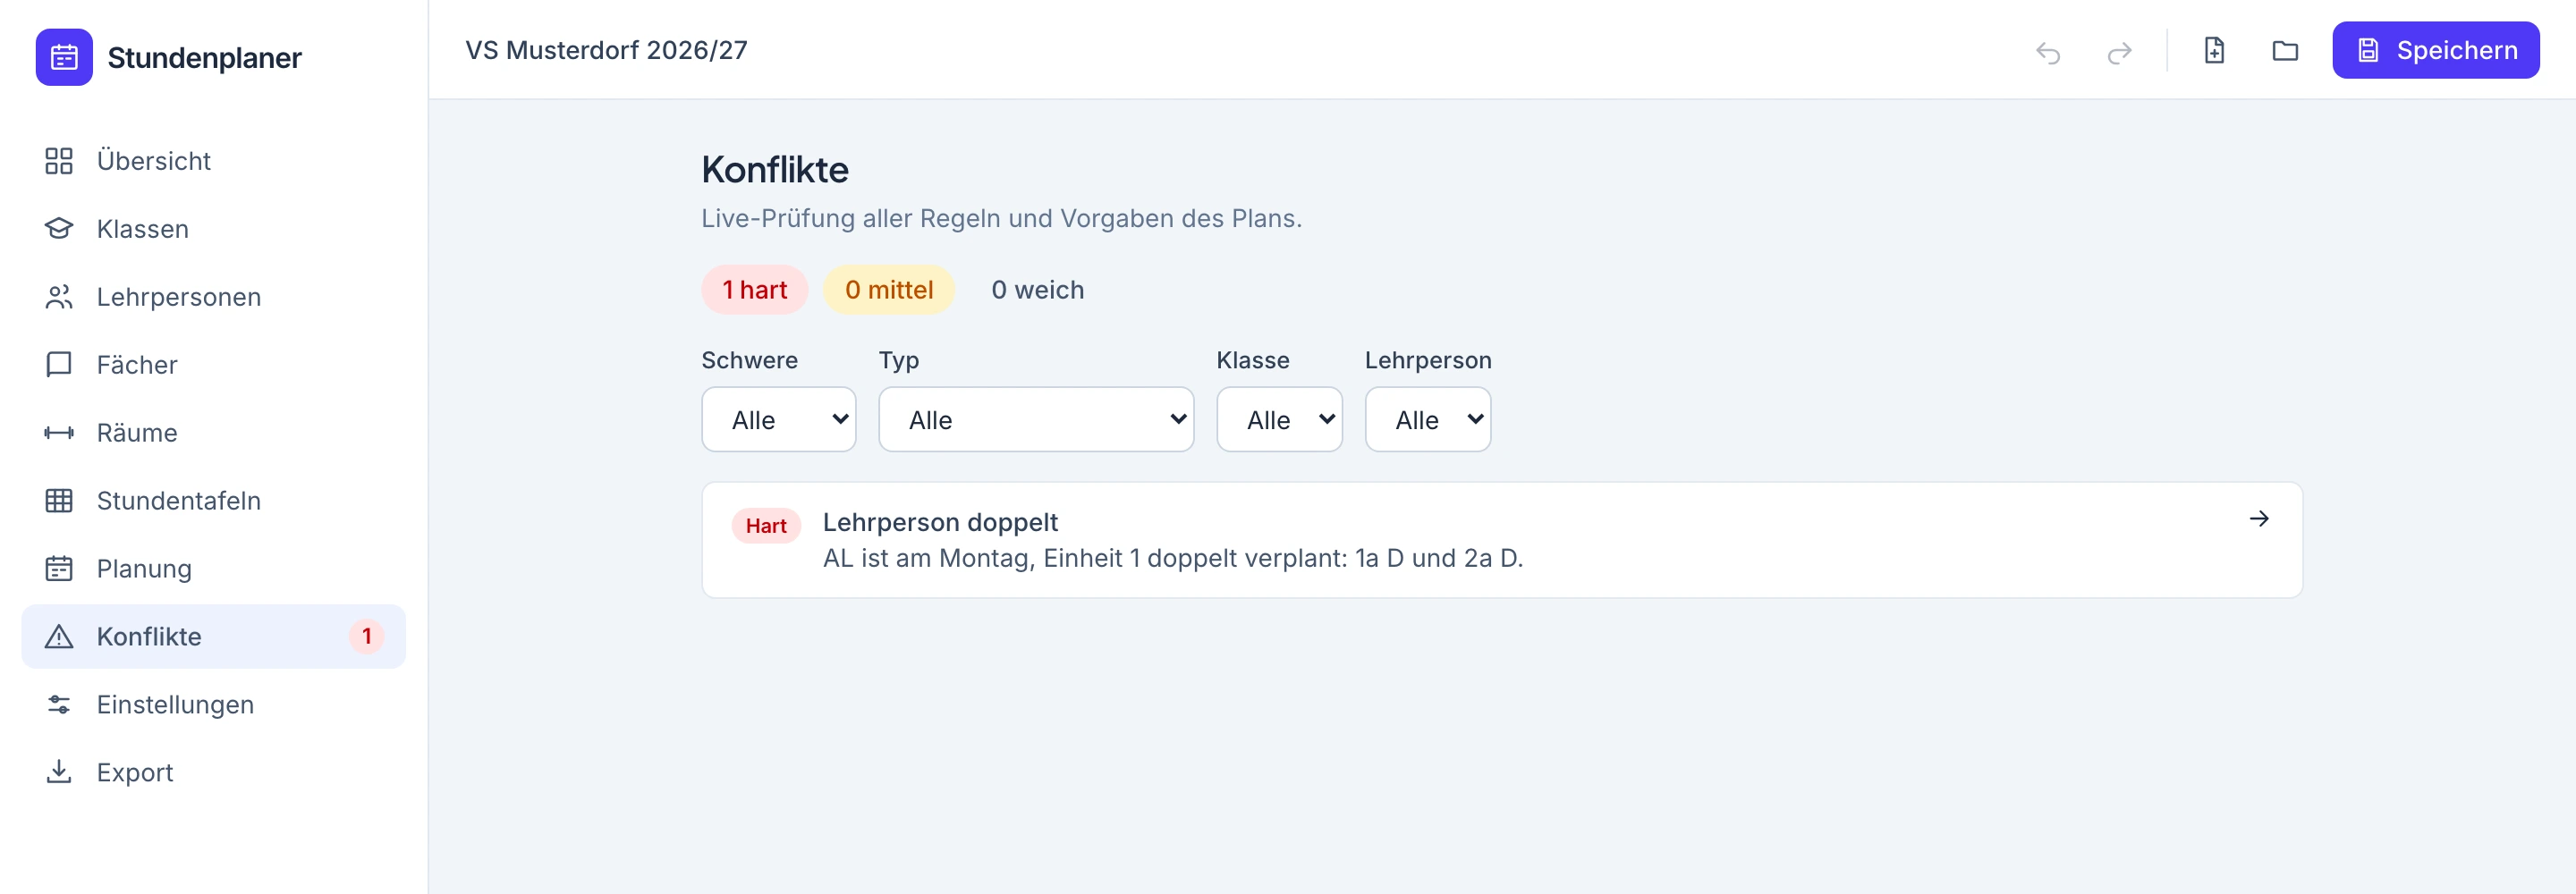Go to Klassen in the sidebar
Screen dimensions: 2576x894
[214, 229]
